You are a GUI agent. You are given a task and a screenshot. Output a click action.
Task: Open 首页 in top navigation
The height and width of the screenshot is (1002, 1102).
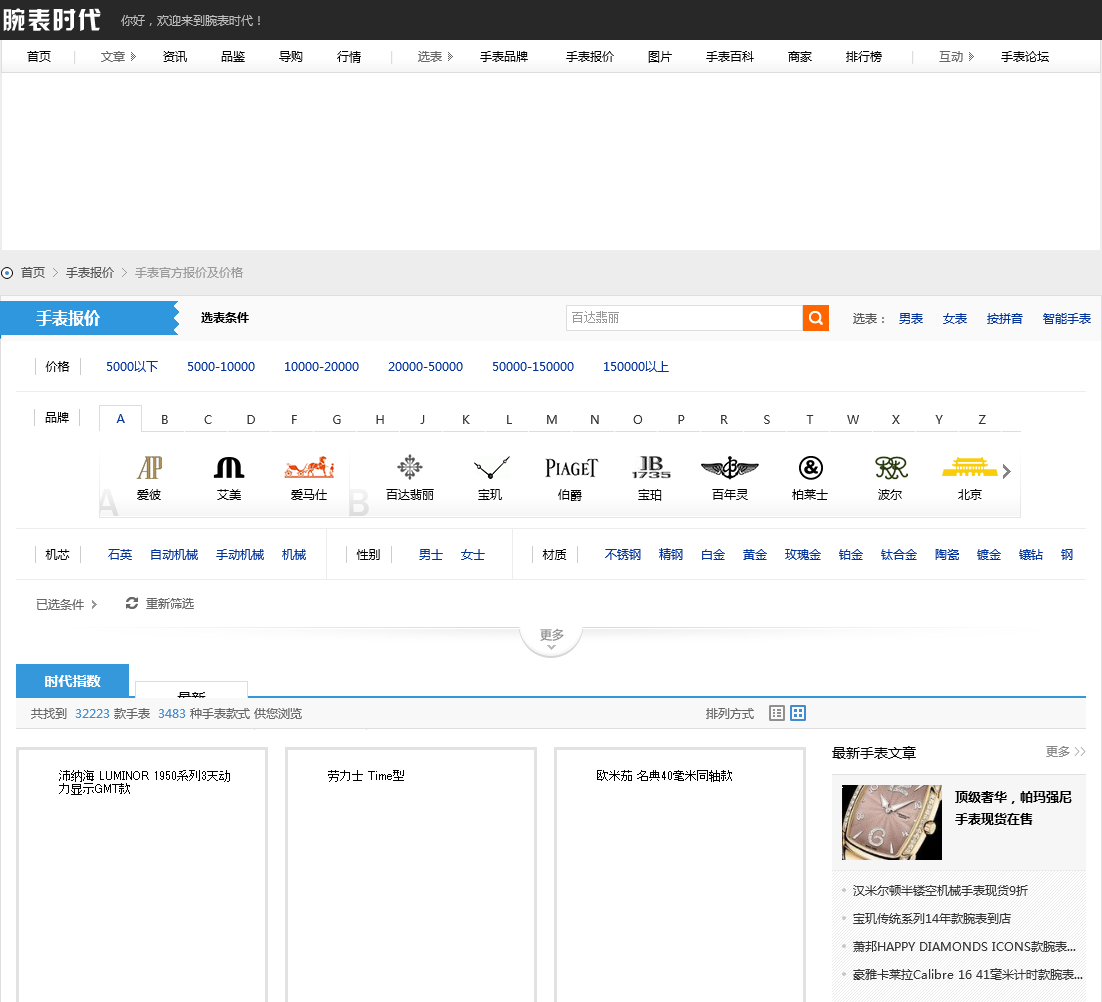[39, 56]
